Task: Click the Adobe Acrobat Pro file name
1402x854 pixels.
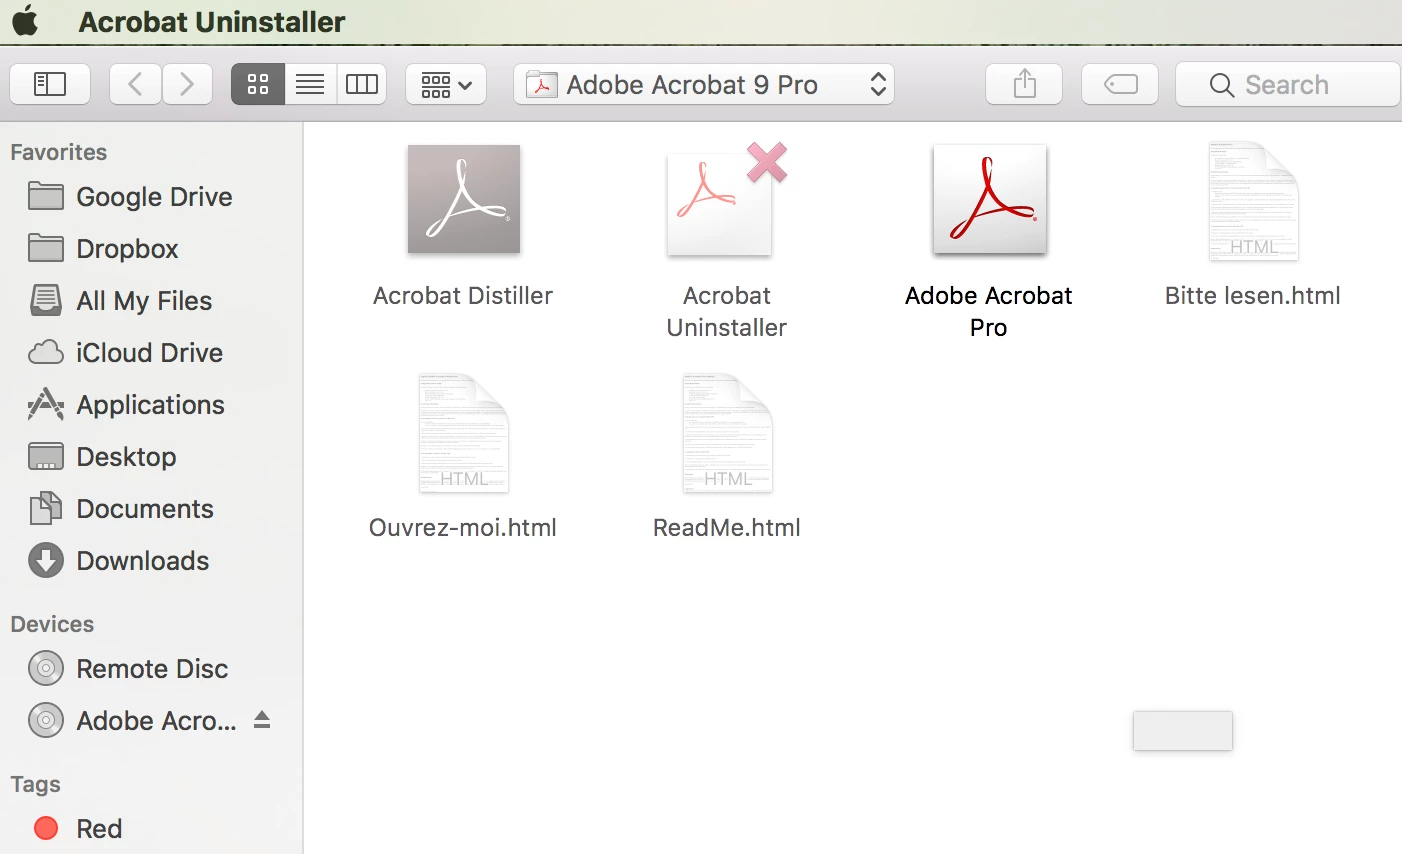Action: (x=989, y=311)
